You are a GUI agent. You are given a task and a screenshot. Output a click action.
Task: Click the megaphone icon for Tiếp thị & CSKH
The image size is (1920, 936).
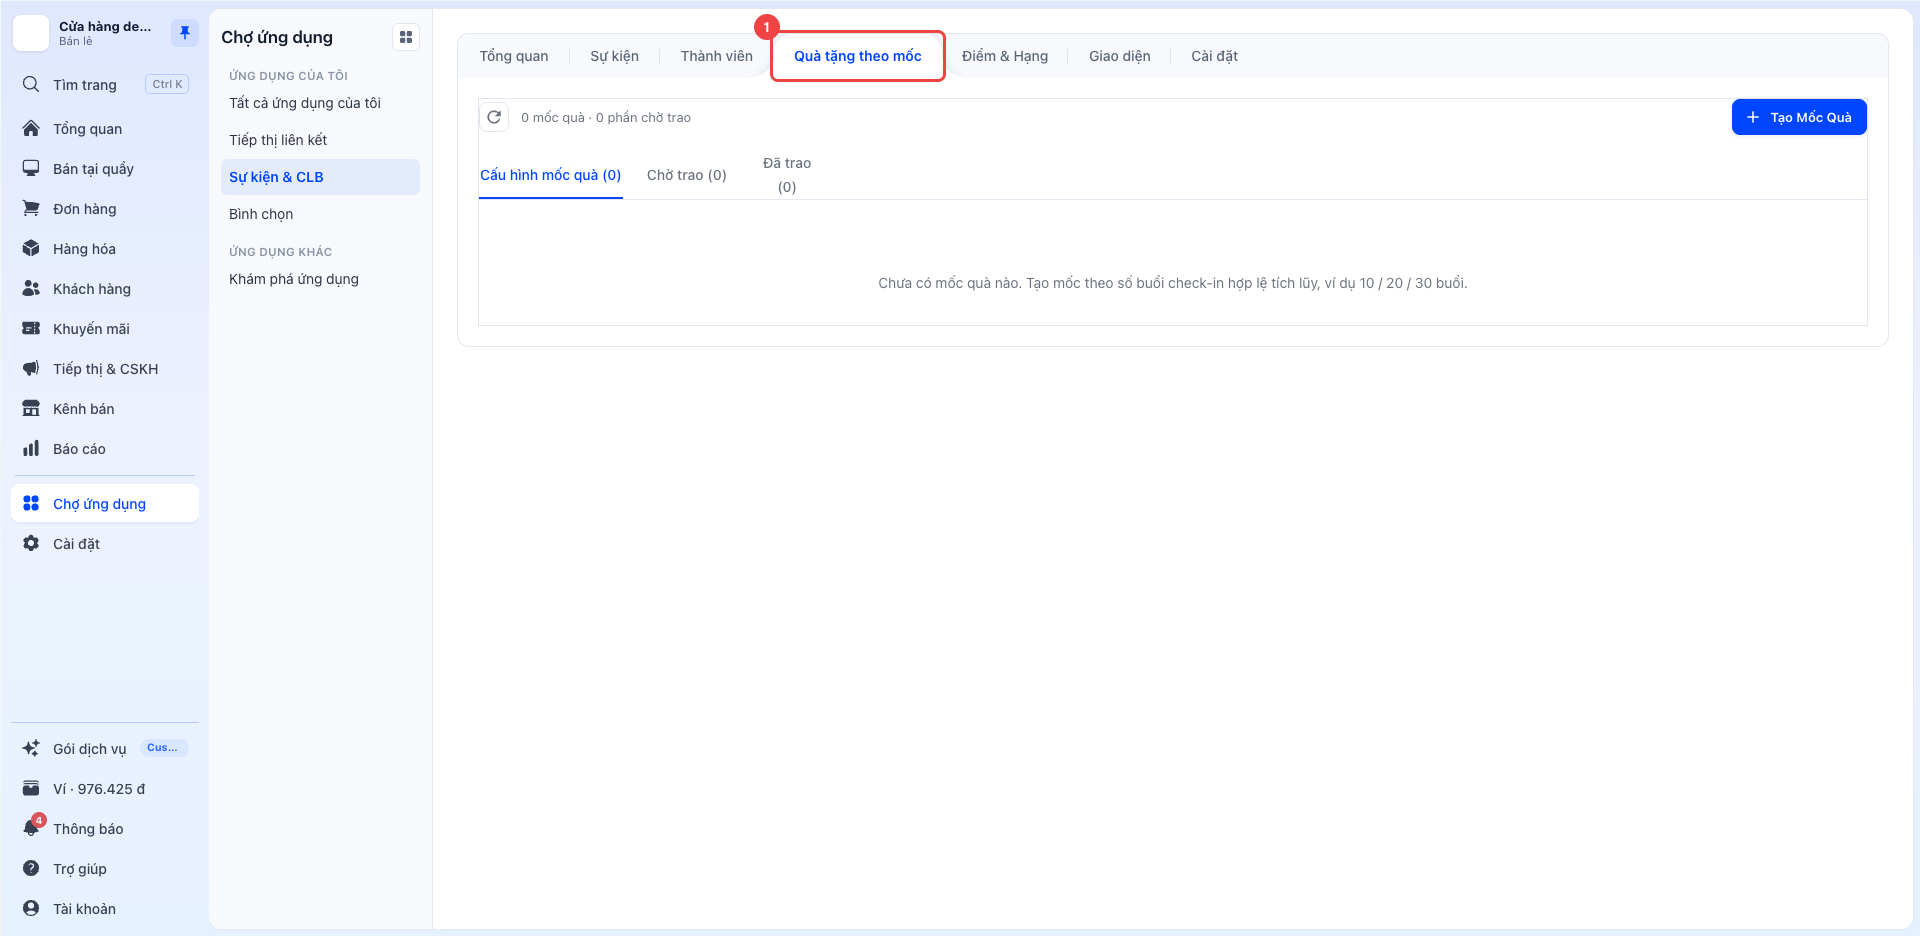point(31,368)
